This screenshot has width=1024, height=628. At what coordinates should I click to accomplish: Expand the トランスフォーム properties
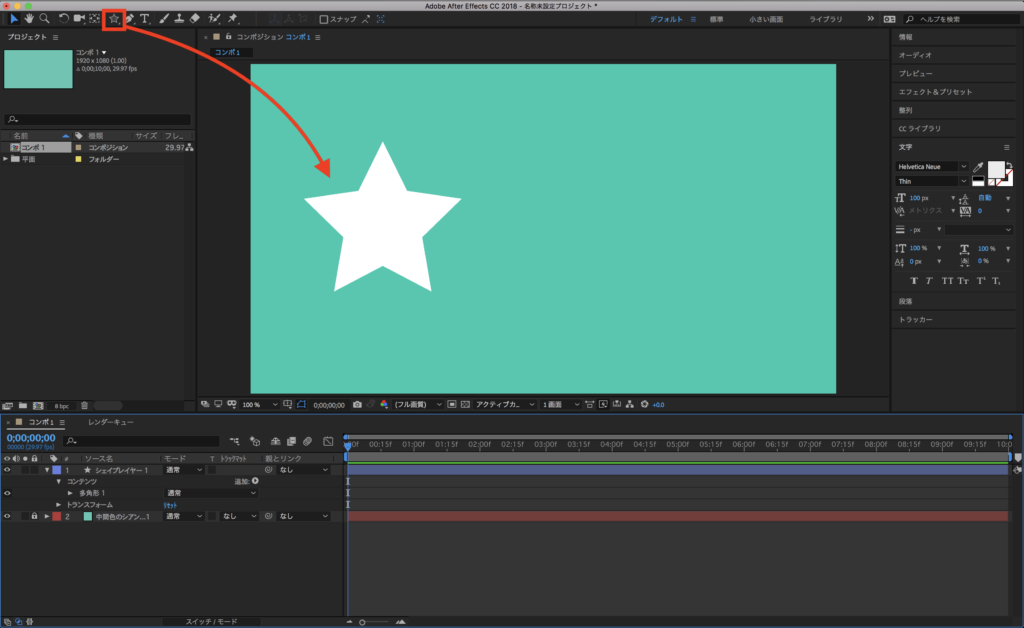[x=59, y=505]
